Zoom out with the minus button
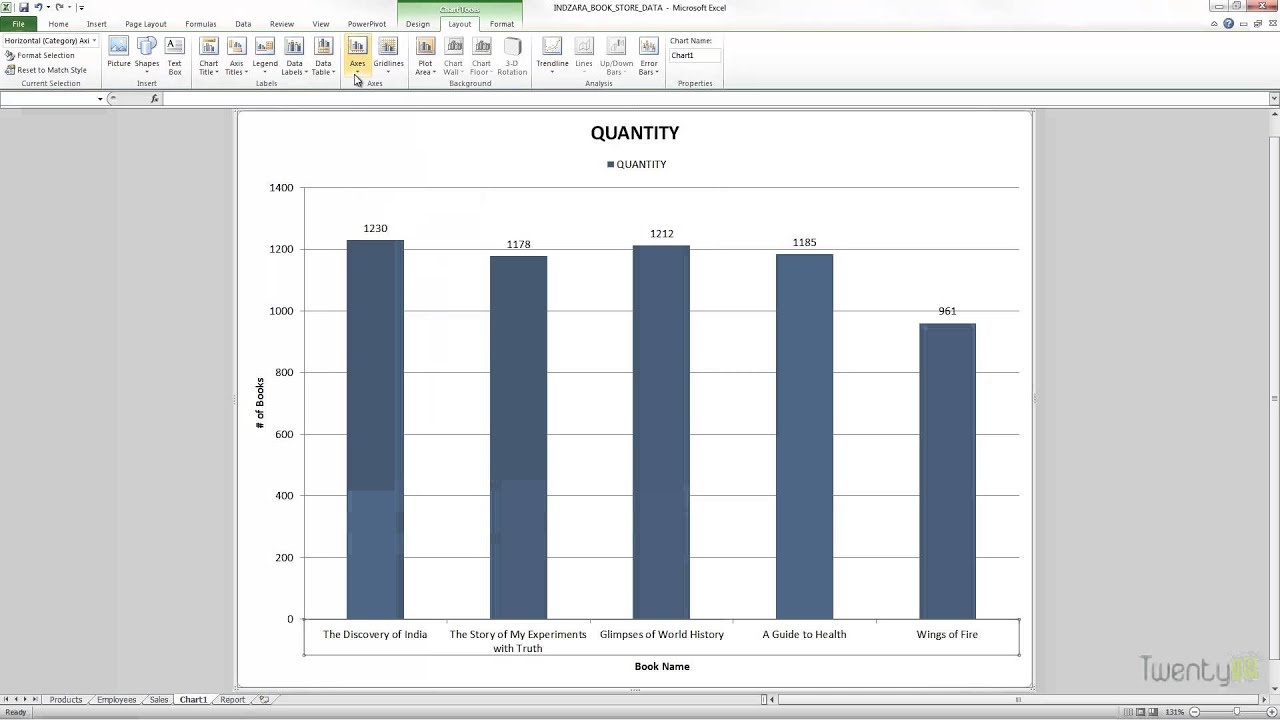Image resolution: width=1280 pixels, height=720 pixels. 1194,712
